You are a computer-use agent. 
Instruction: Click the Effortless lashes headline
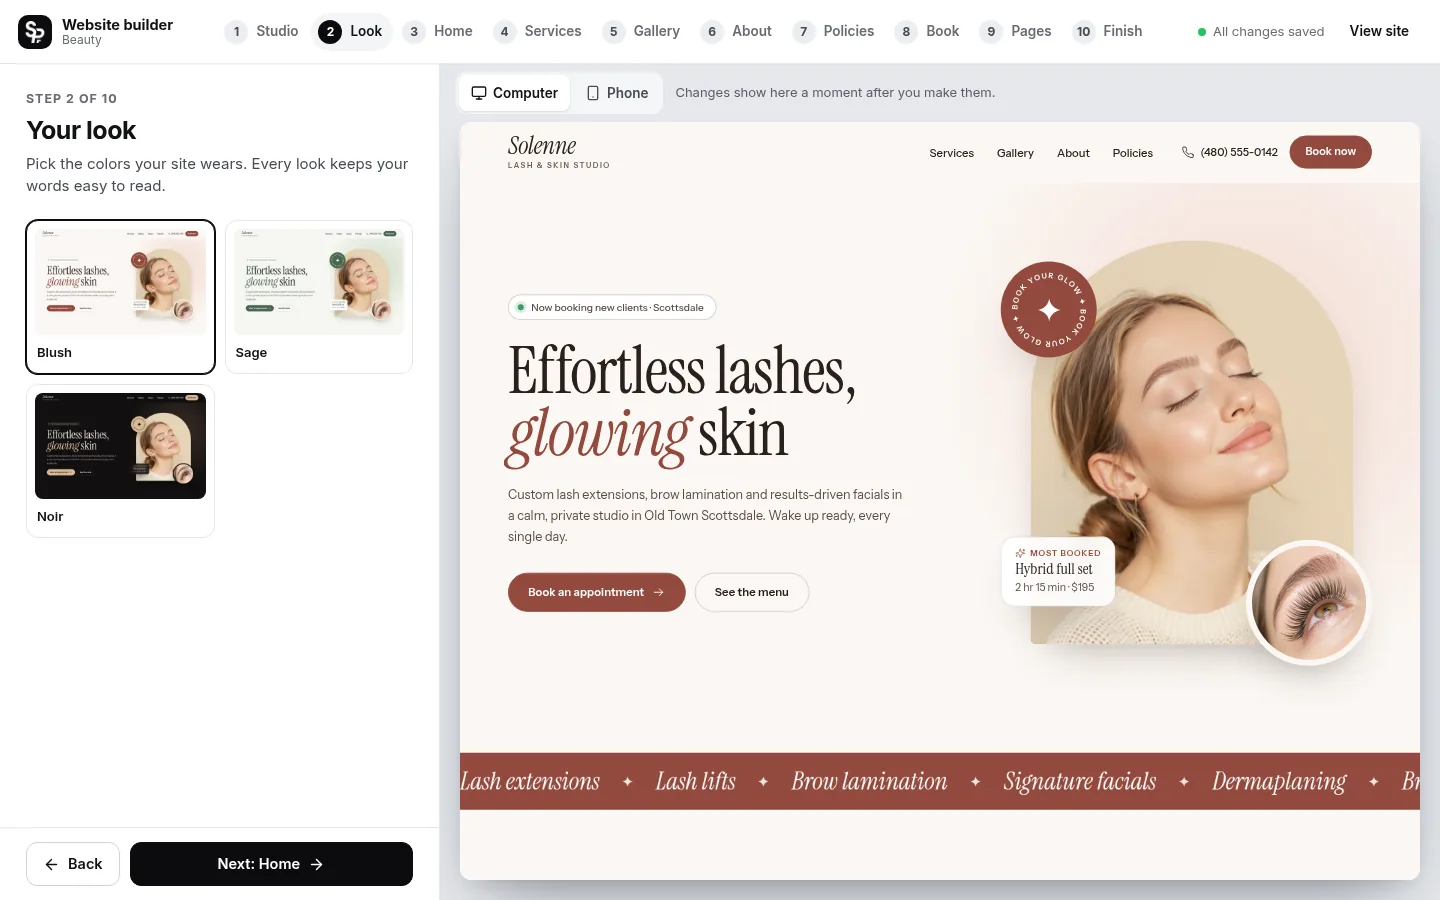pos(682,404)
